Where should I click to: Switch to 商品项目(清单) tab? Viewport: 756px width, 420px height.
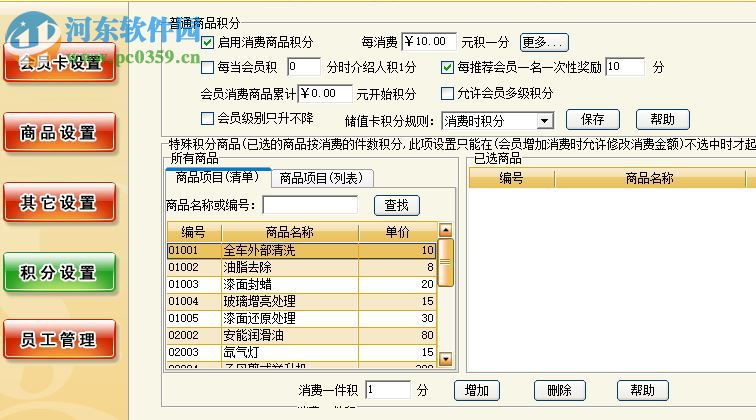click(x=217, y=177)
